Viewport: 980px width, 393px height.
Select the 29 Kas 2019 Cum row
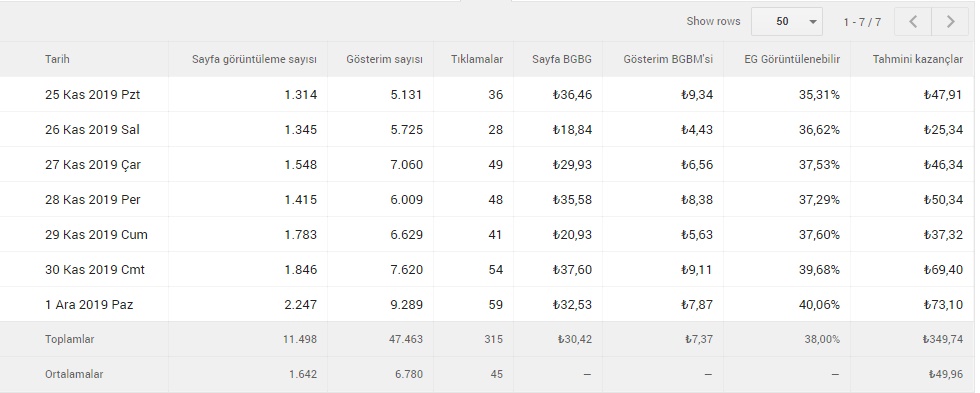click(x=488, y=235)
